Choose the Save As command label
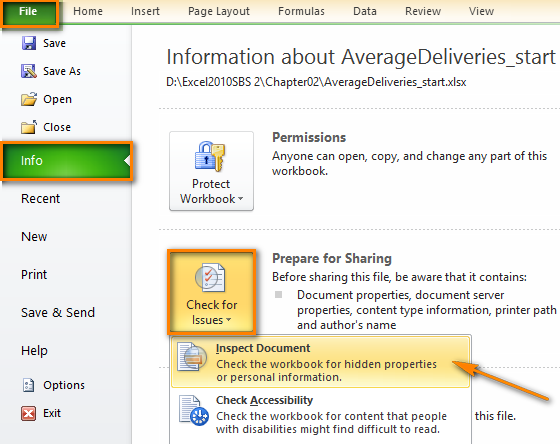This screenshot has width=560, height=444. 62,71
